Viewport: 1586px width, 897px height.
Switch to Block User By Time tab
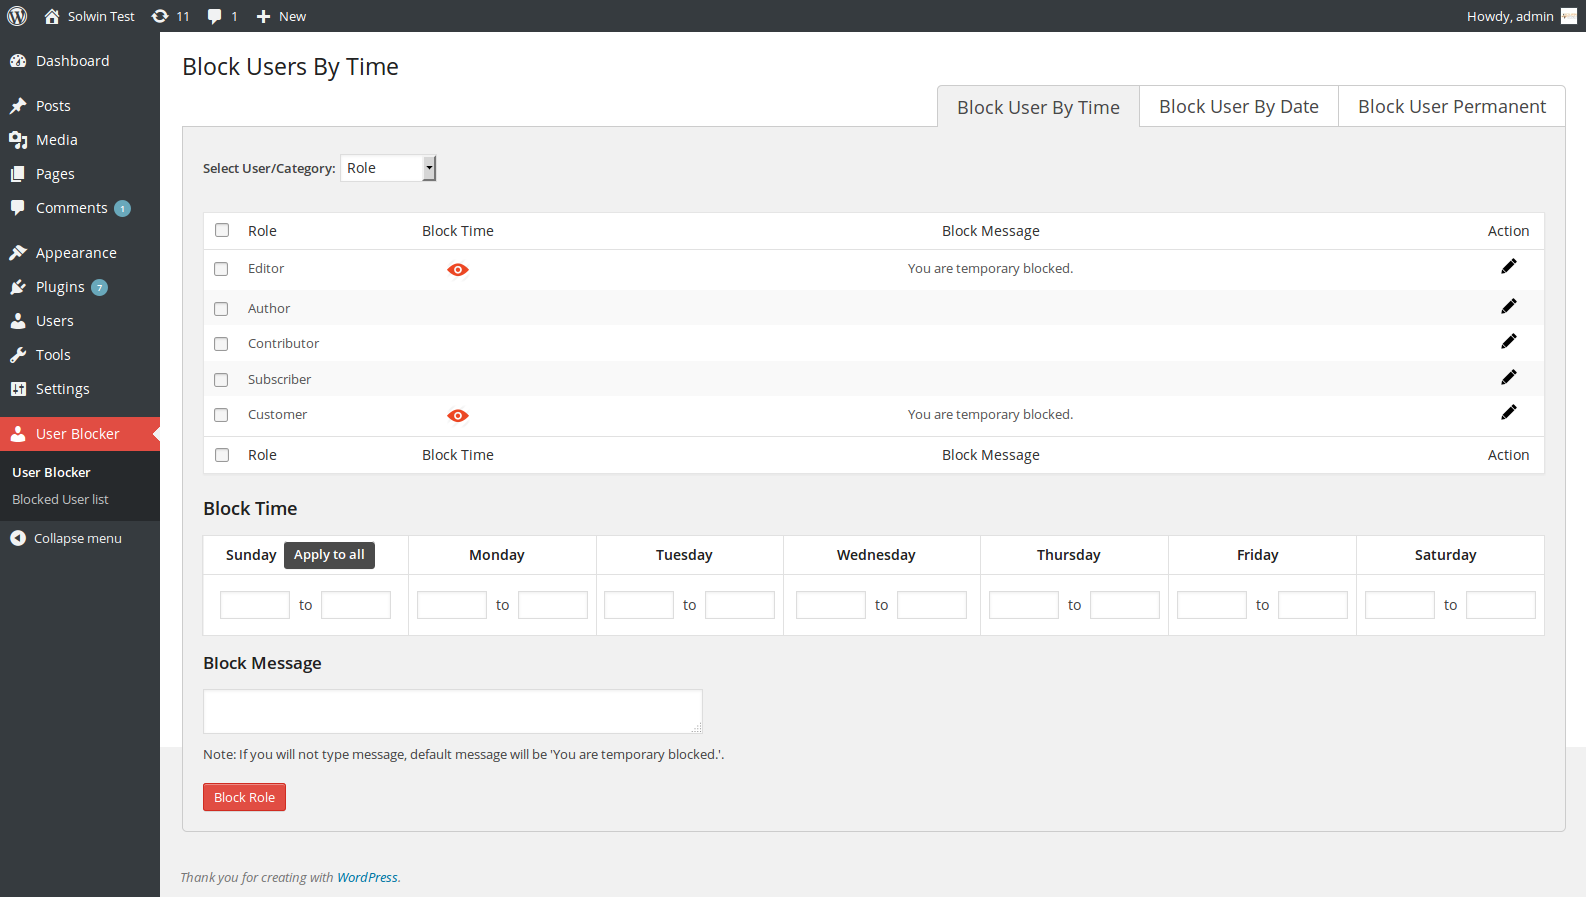click(1038, 107)
